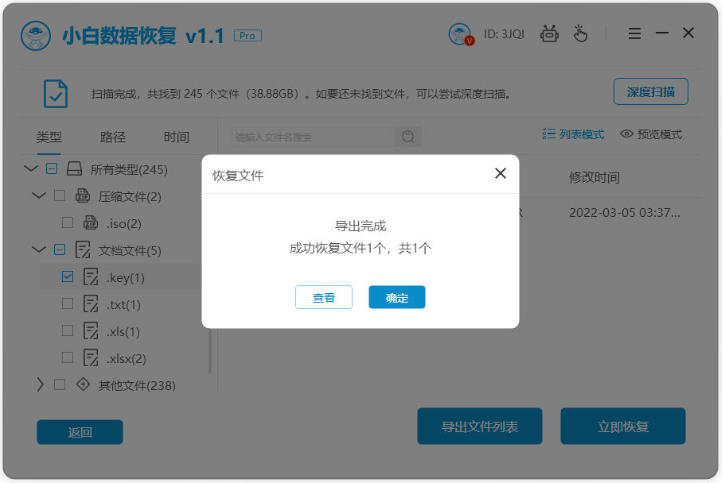723x483 pixels.
Task: Click the 小白数据恢复 app logo
Action: pos(37,35)
